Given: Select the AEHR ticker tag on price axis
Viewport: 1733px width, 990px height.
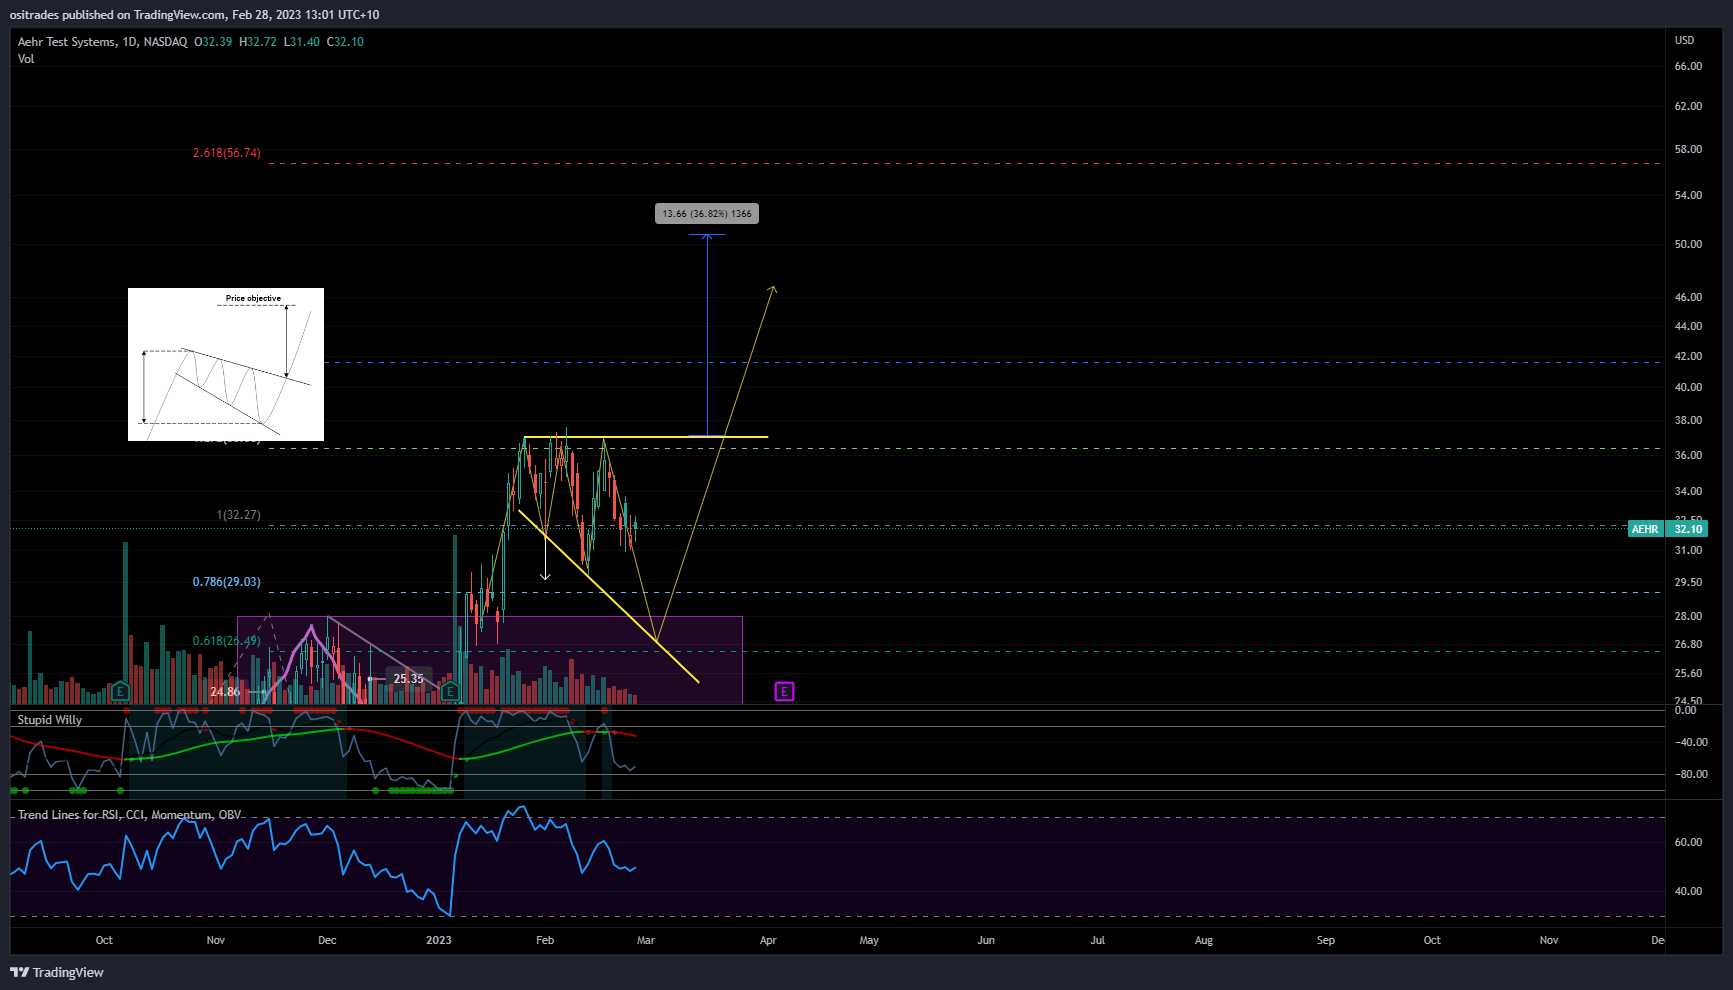Looking at the screenshot, I should click(x=1645, y=529).
